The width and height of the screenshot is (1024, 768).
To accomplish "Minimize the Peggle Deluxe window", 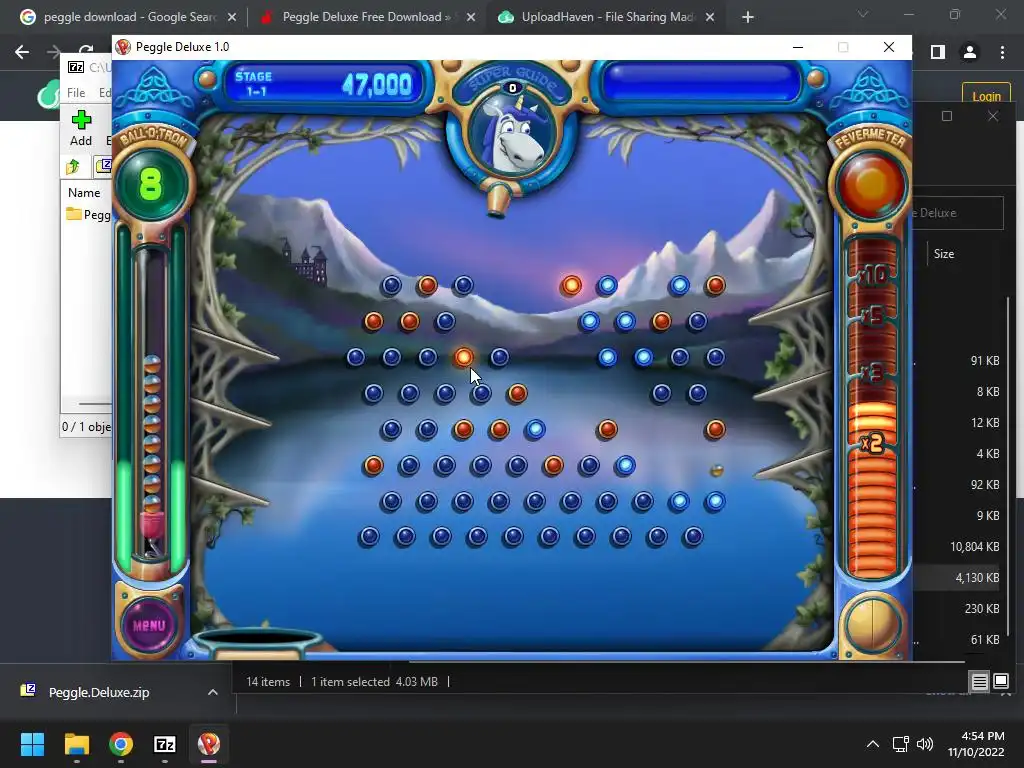I will tap(797, 47).
